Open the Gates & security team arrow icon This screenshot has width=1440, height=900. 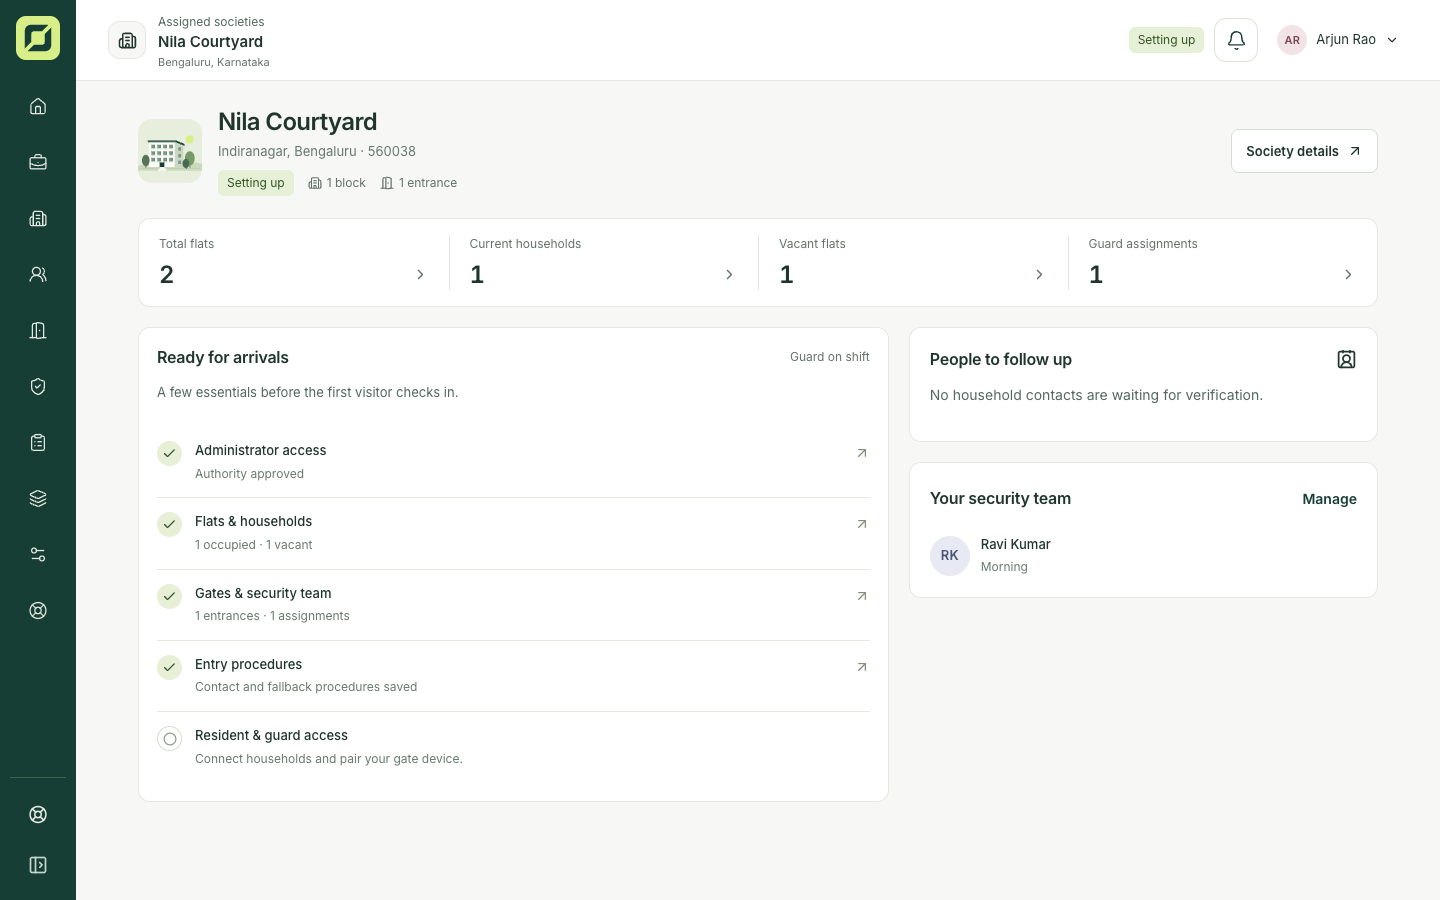point(862,596)
